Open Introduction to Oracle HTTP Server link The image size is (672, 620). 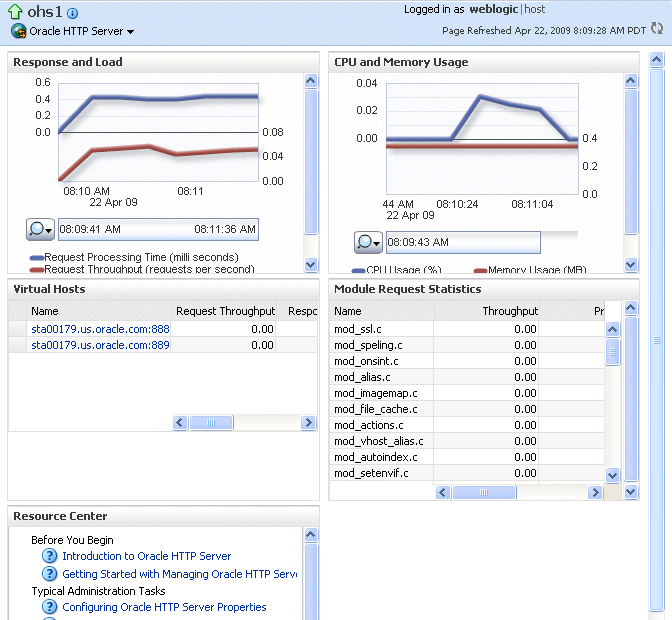coord(147,556)
